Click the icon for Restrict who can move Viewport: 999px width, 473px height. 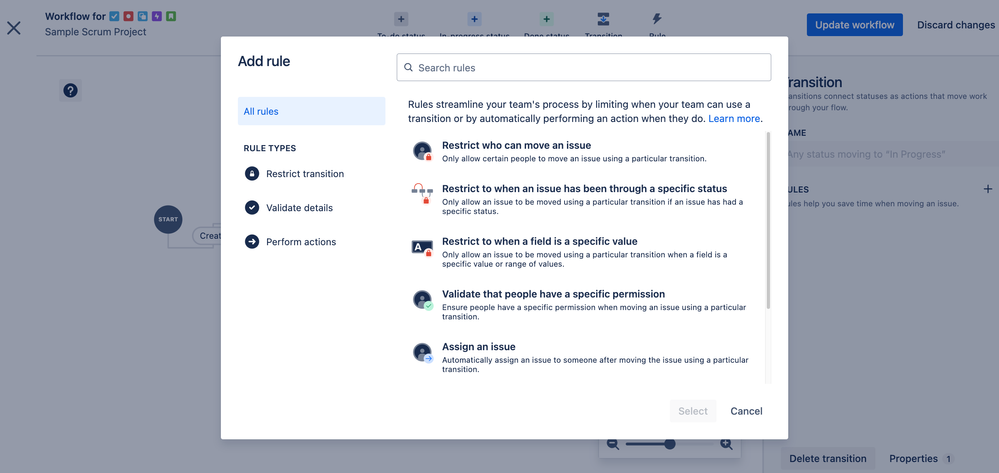click(x=422, y=152)
